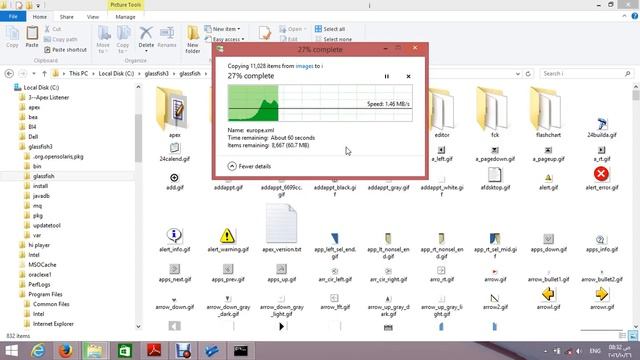Collapse dialog with Fewer details
This screenshot has width=640, height=360.
pyautogui.click(x=249, y=166)
